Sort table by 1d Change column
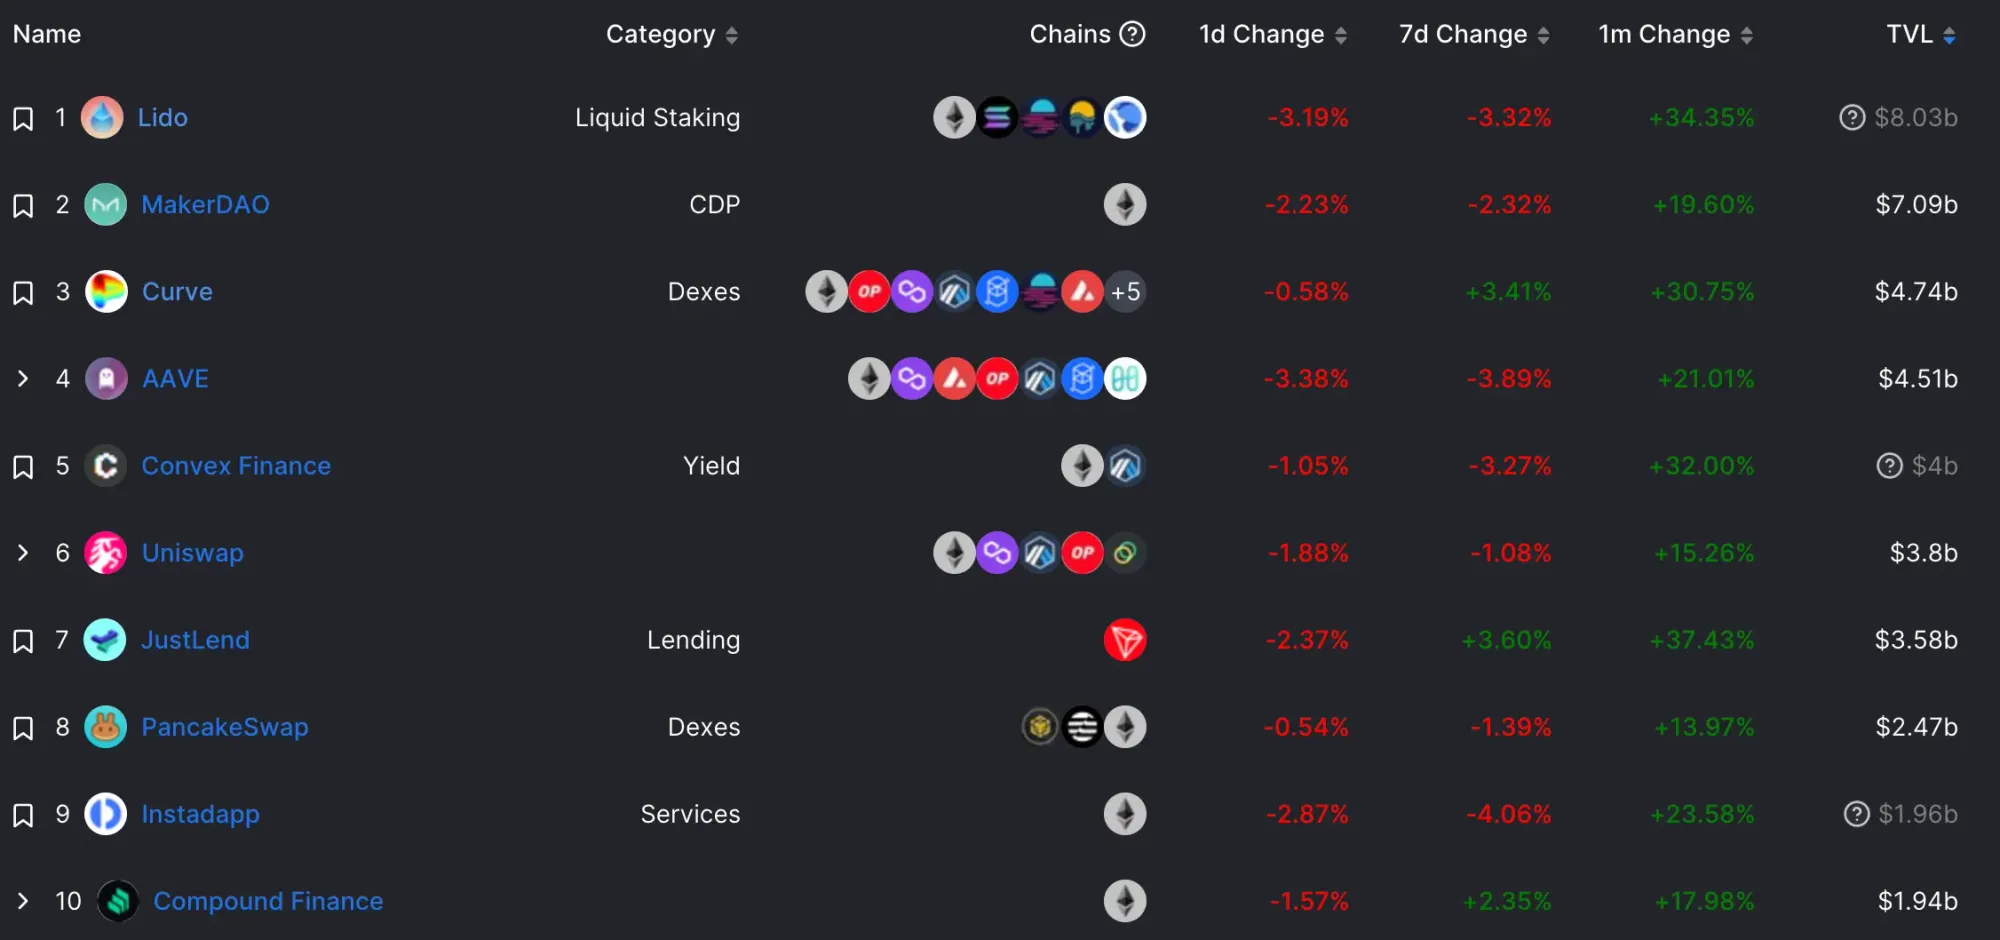The image size is (2000, 940). (1273, 34)
